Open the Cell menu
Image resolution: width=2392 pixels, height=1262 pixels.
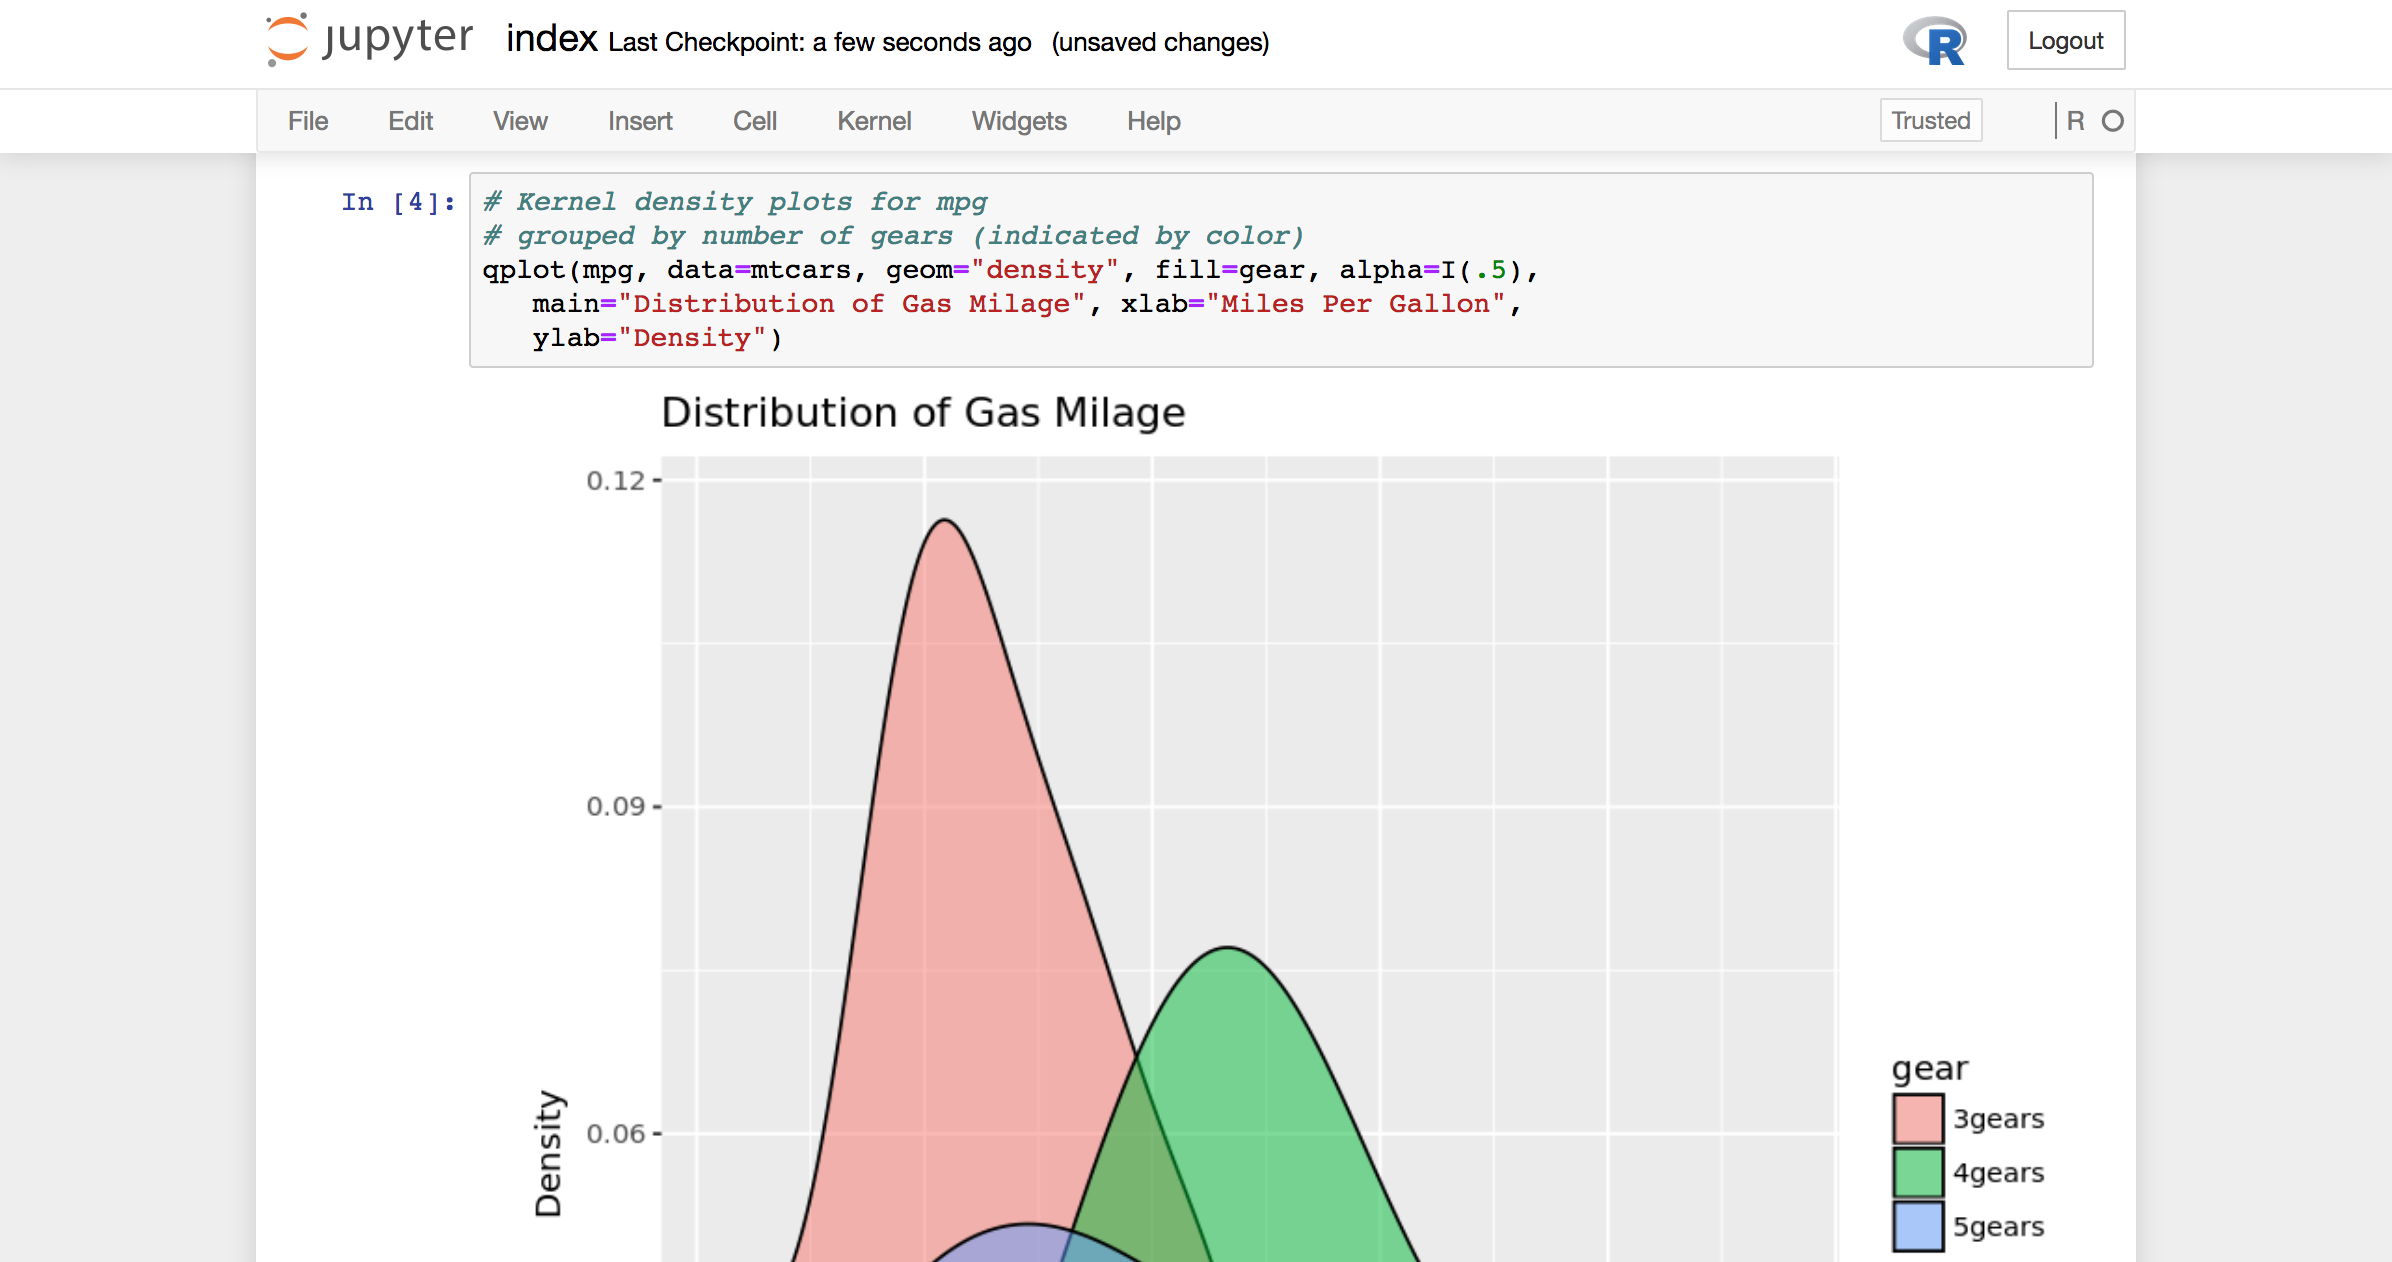(x=755, y=121)
